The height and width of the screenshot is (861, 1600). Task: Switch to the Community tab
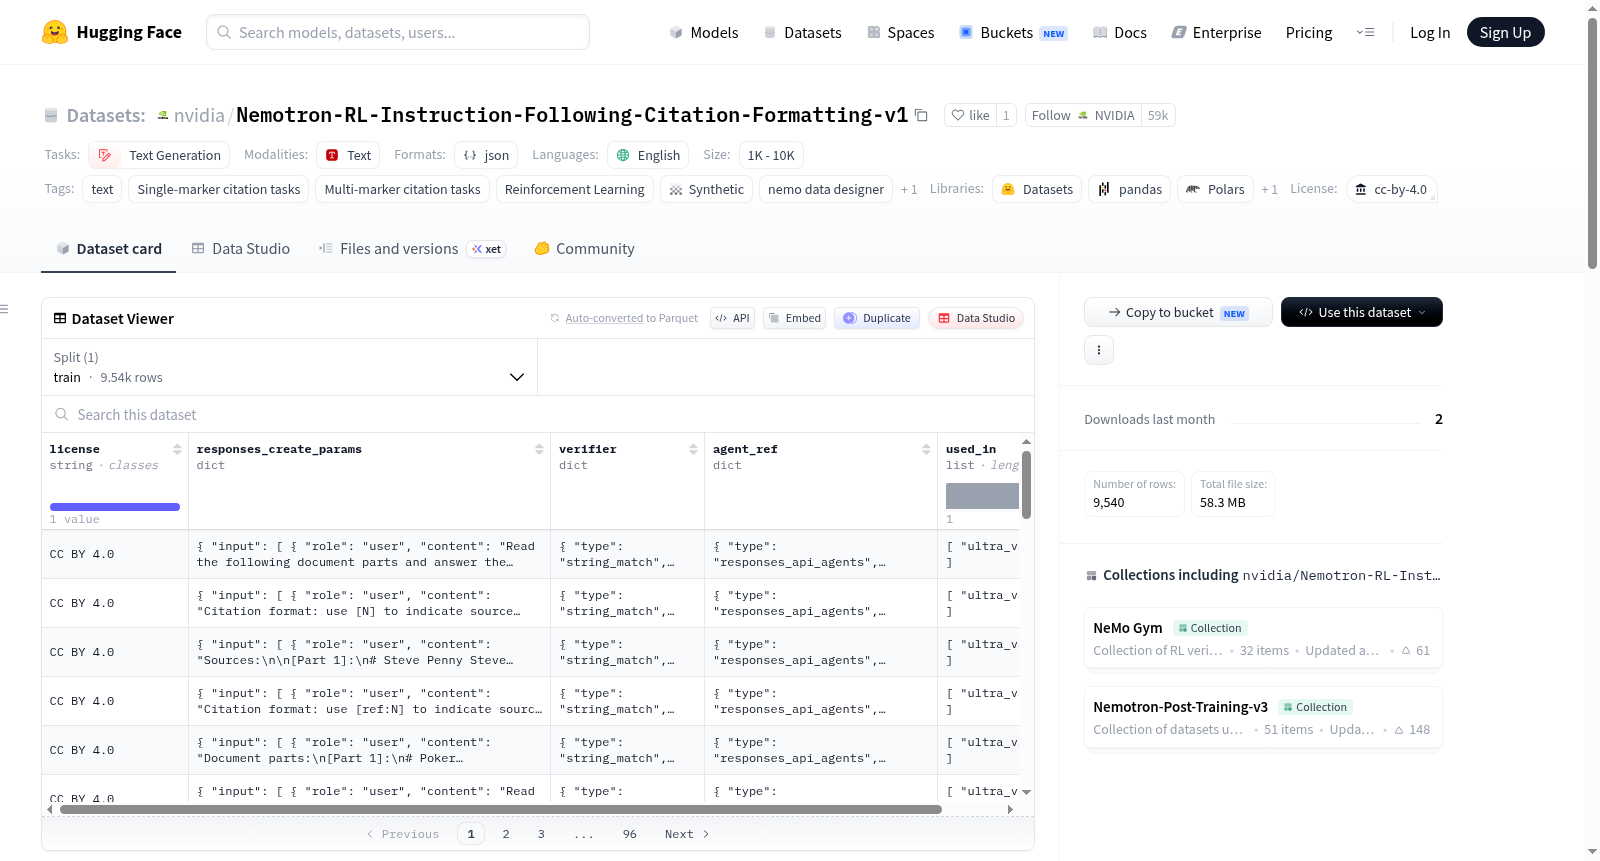pyautogui.click(x=584, y=249)
